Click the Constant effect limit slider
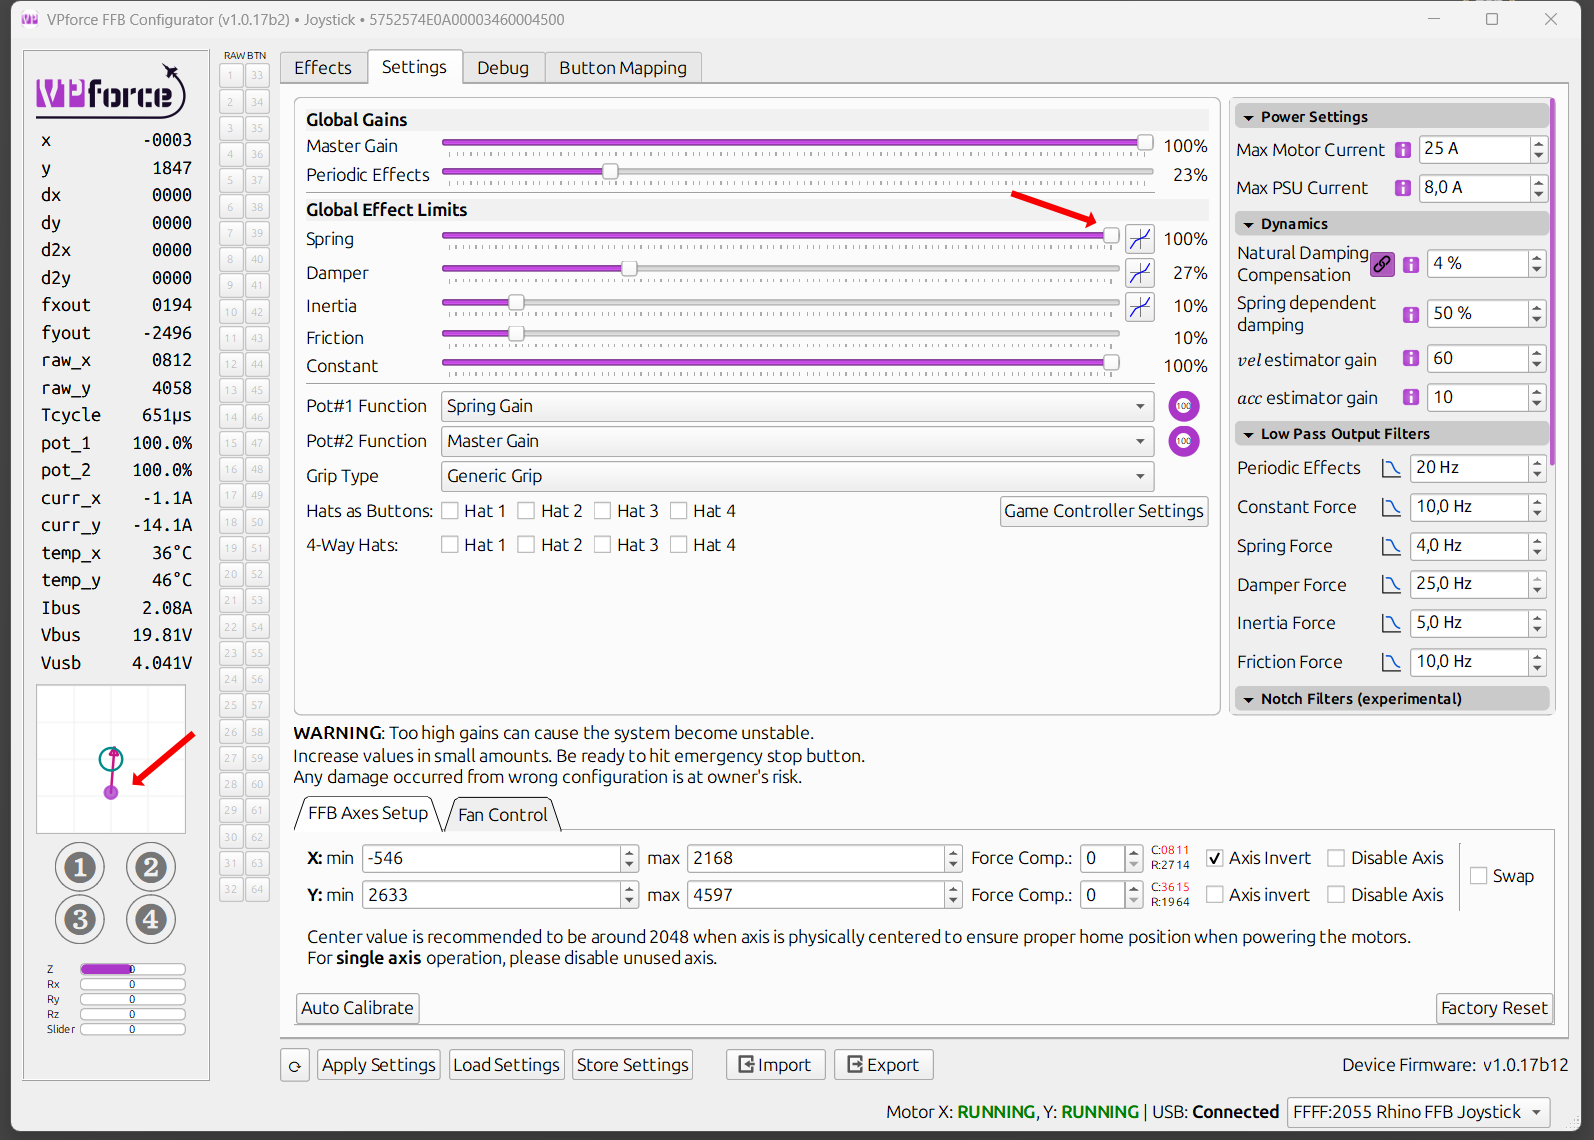The width and height of the screenshot is (1594, 1140). pyautogui.click(x=781, y=363)
